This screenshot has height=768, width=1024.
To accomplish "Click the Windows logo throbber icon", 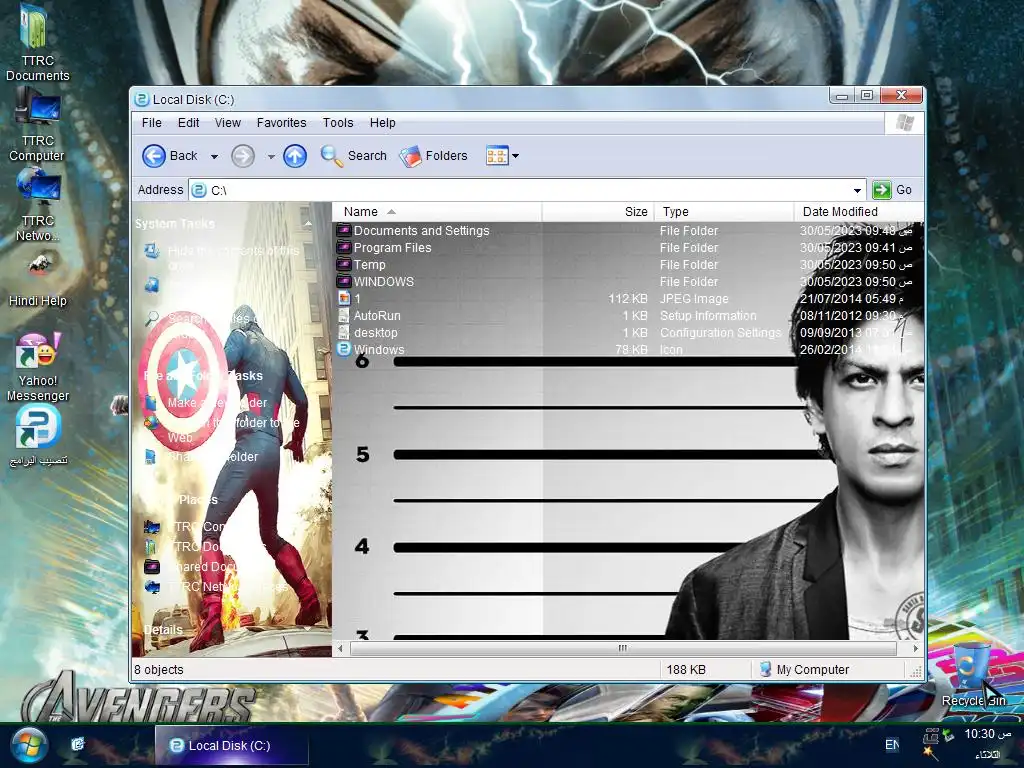I will (904, 123).
